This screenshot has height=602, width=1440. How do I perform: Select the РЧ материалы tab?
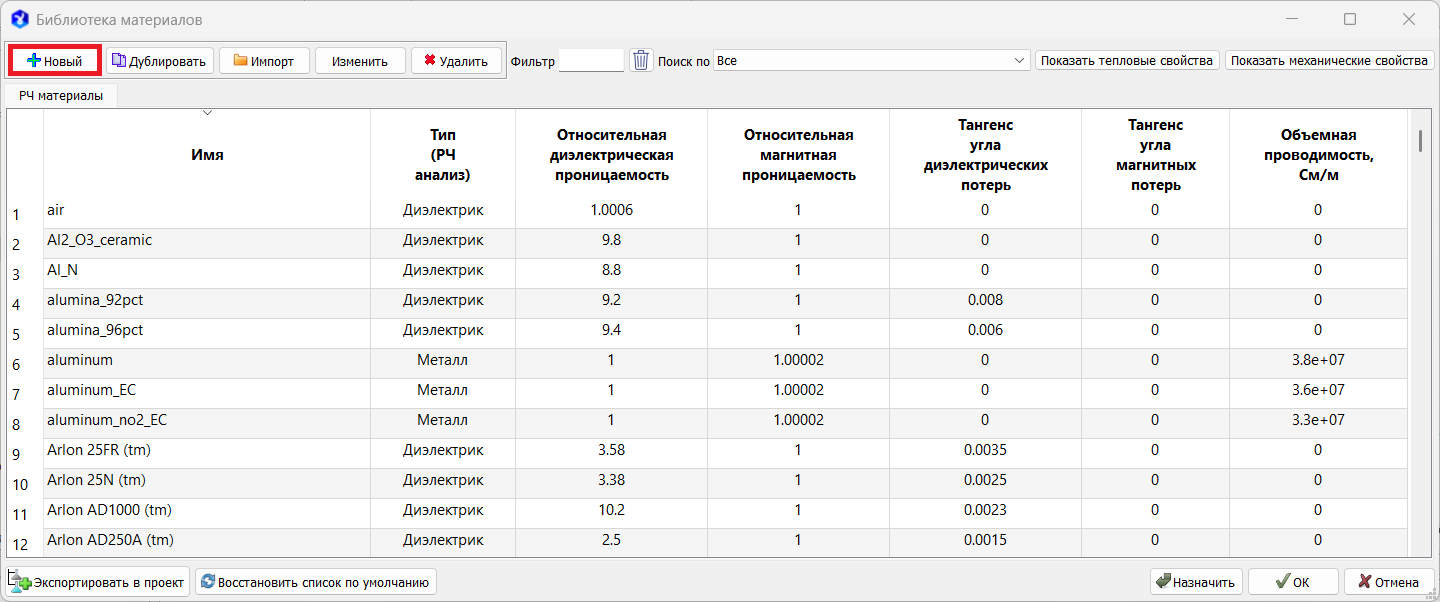(x=61, y=96)
